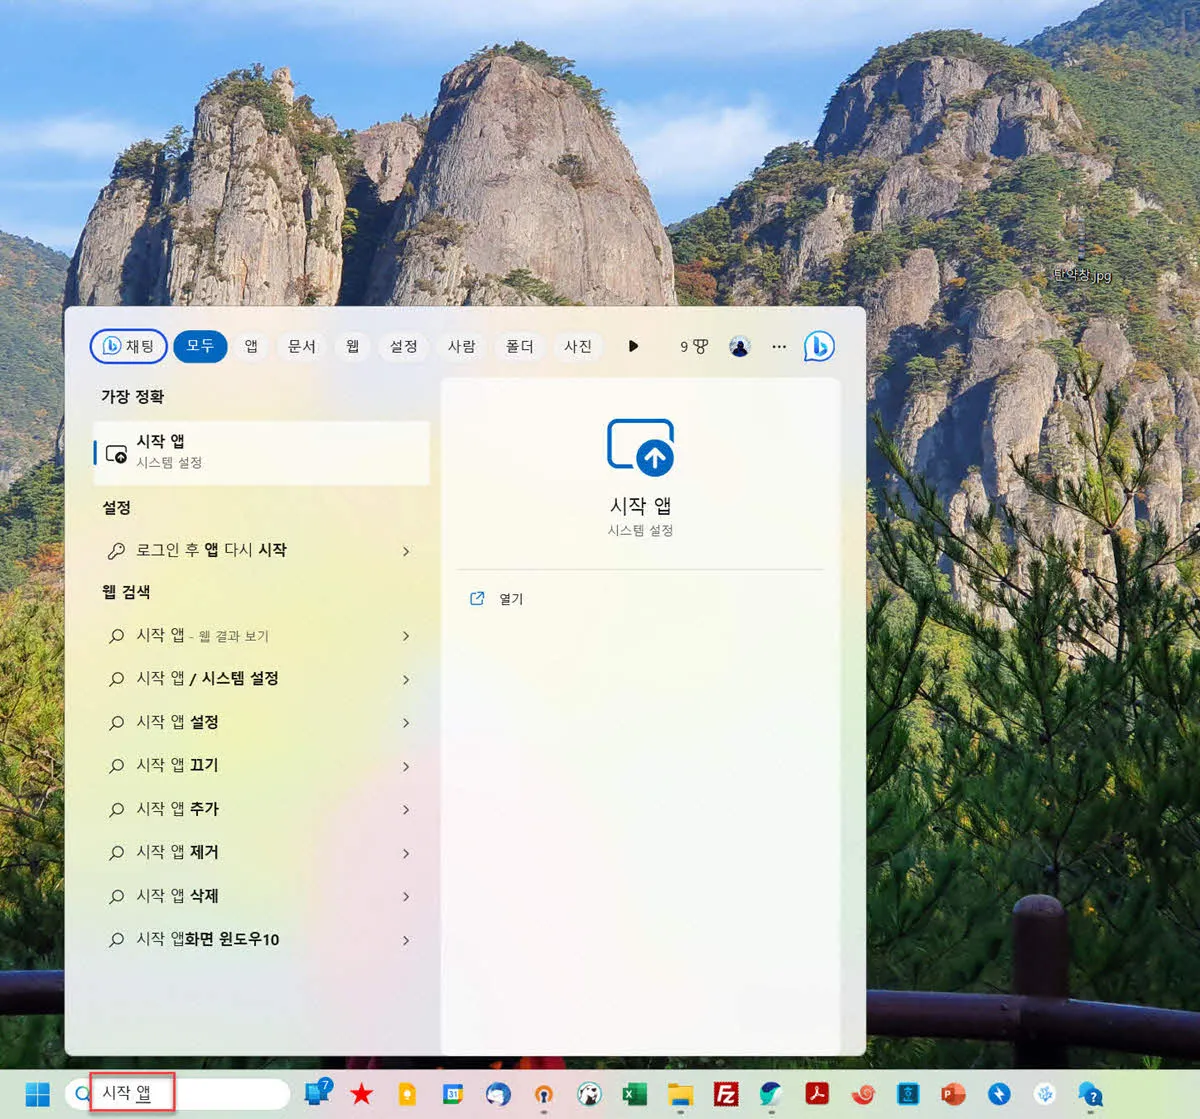Expand the 시작 앱 제거 result arrow
This screenshot has height=1119, width=1200.
[x=406, y=853]
